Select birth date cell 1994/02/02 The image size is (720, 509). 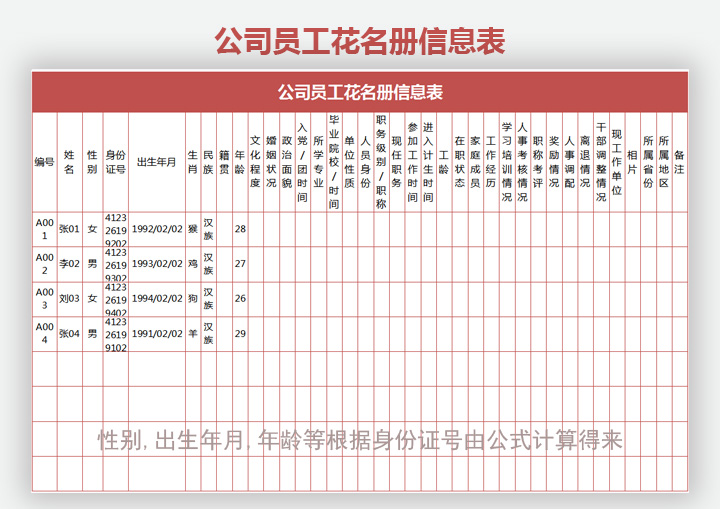pyautogui.click(x=157, y=299)
